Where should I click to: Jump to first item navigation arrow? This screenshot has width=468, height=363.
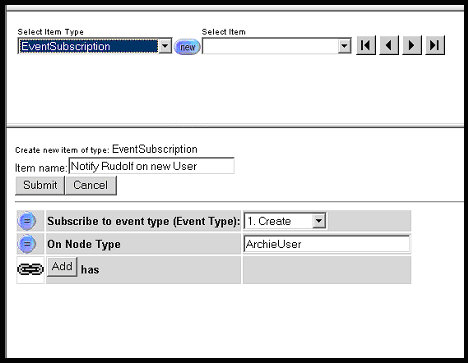[x=366, y=45]
